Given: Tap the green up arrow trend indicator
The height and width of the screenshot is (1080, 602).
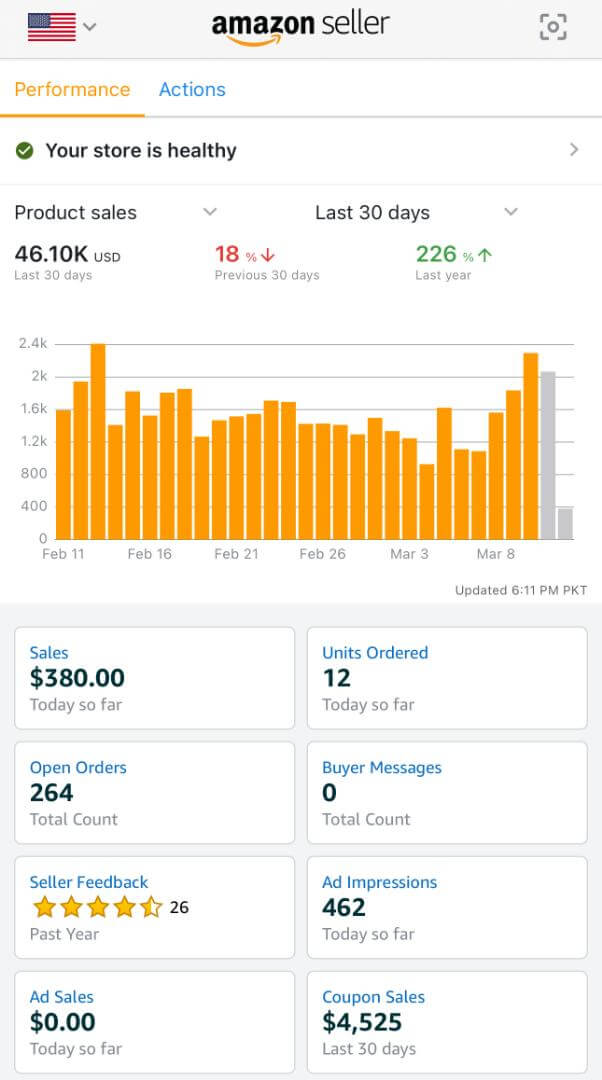Looking at the screenshot, I should click(485, 256).
